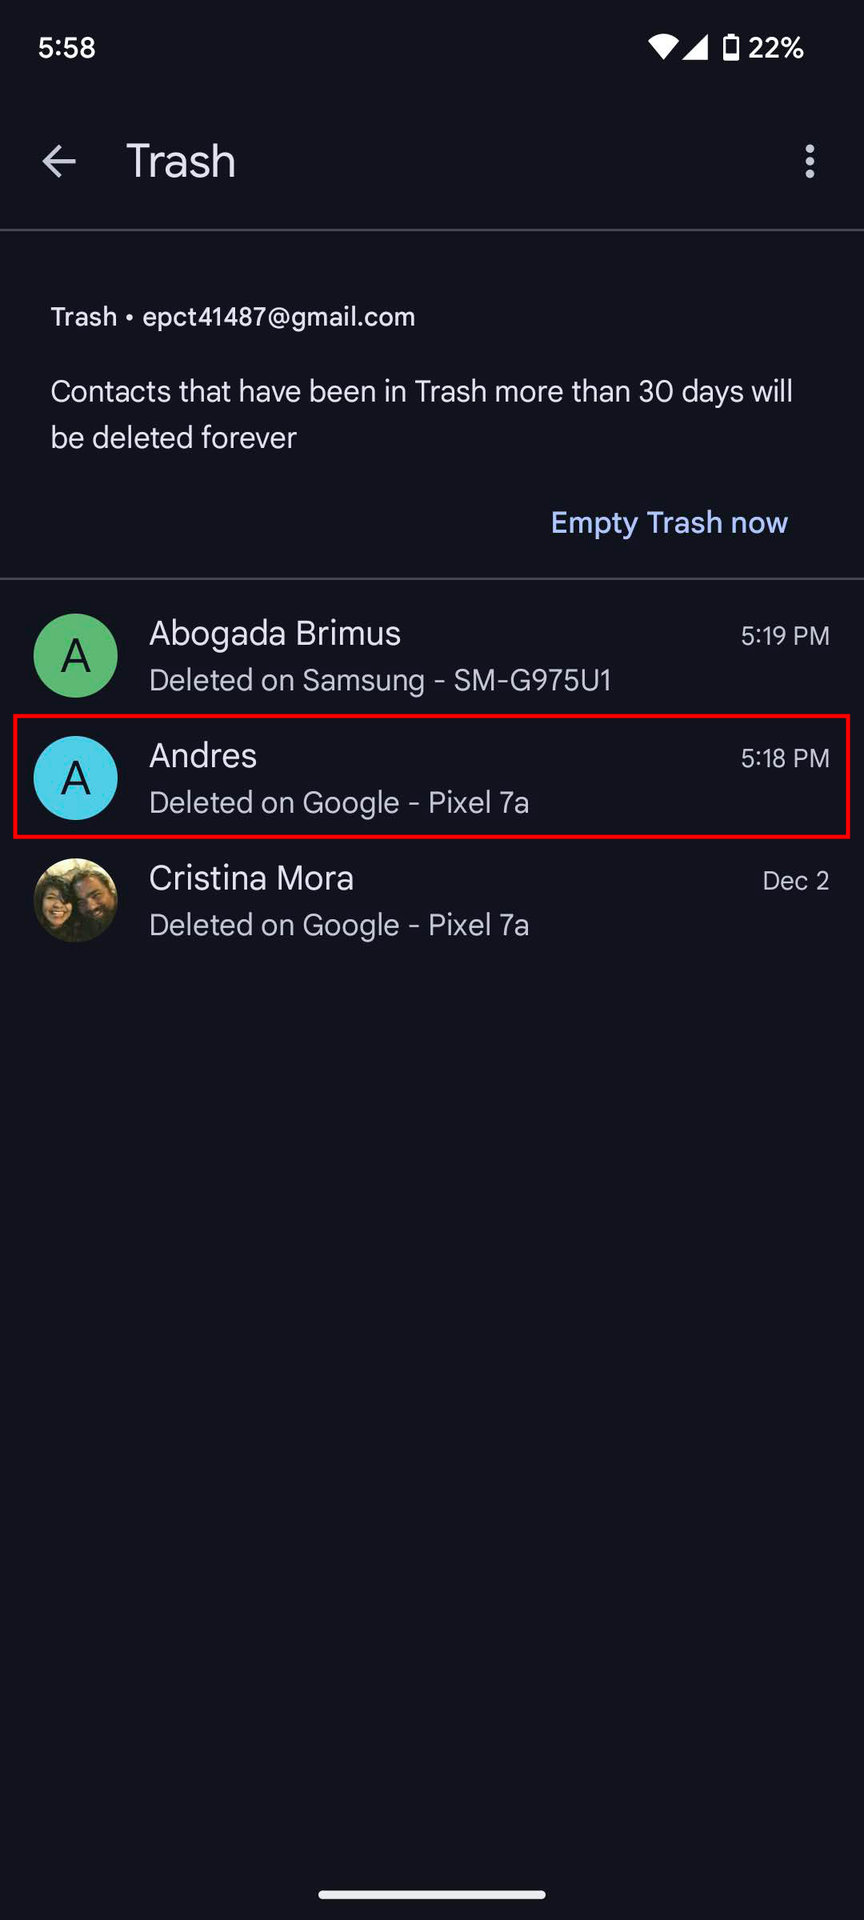Tap "Deleted on Samsung - SM-G975U1" text
This screenshot has height=1920, width=864.
tap(380, 681)
